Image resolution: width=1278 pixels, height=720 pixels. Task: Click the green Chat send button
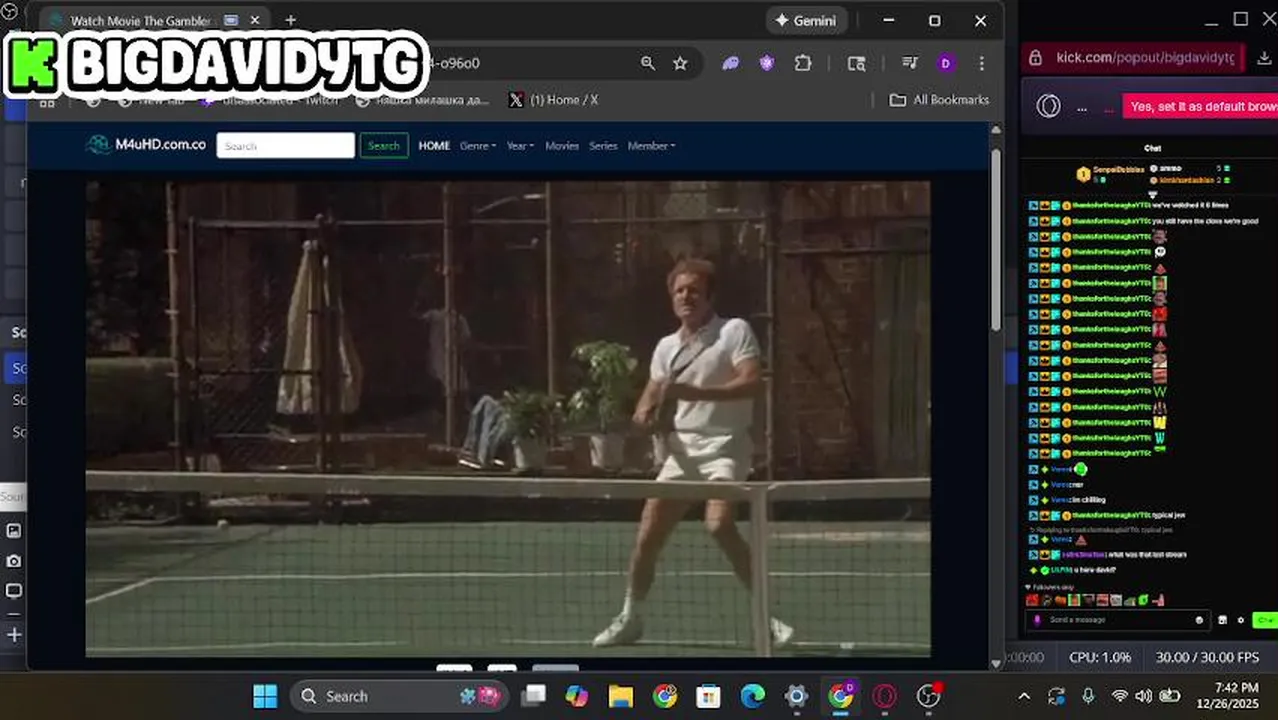click(1266, 620)
